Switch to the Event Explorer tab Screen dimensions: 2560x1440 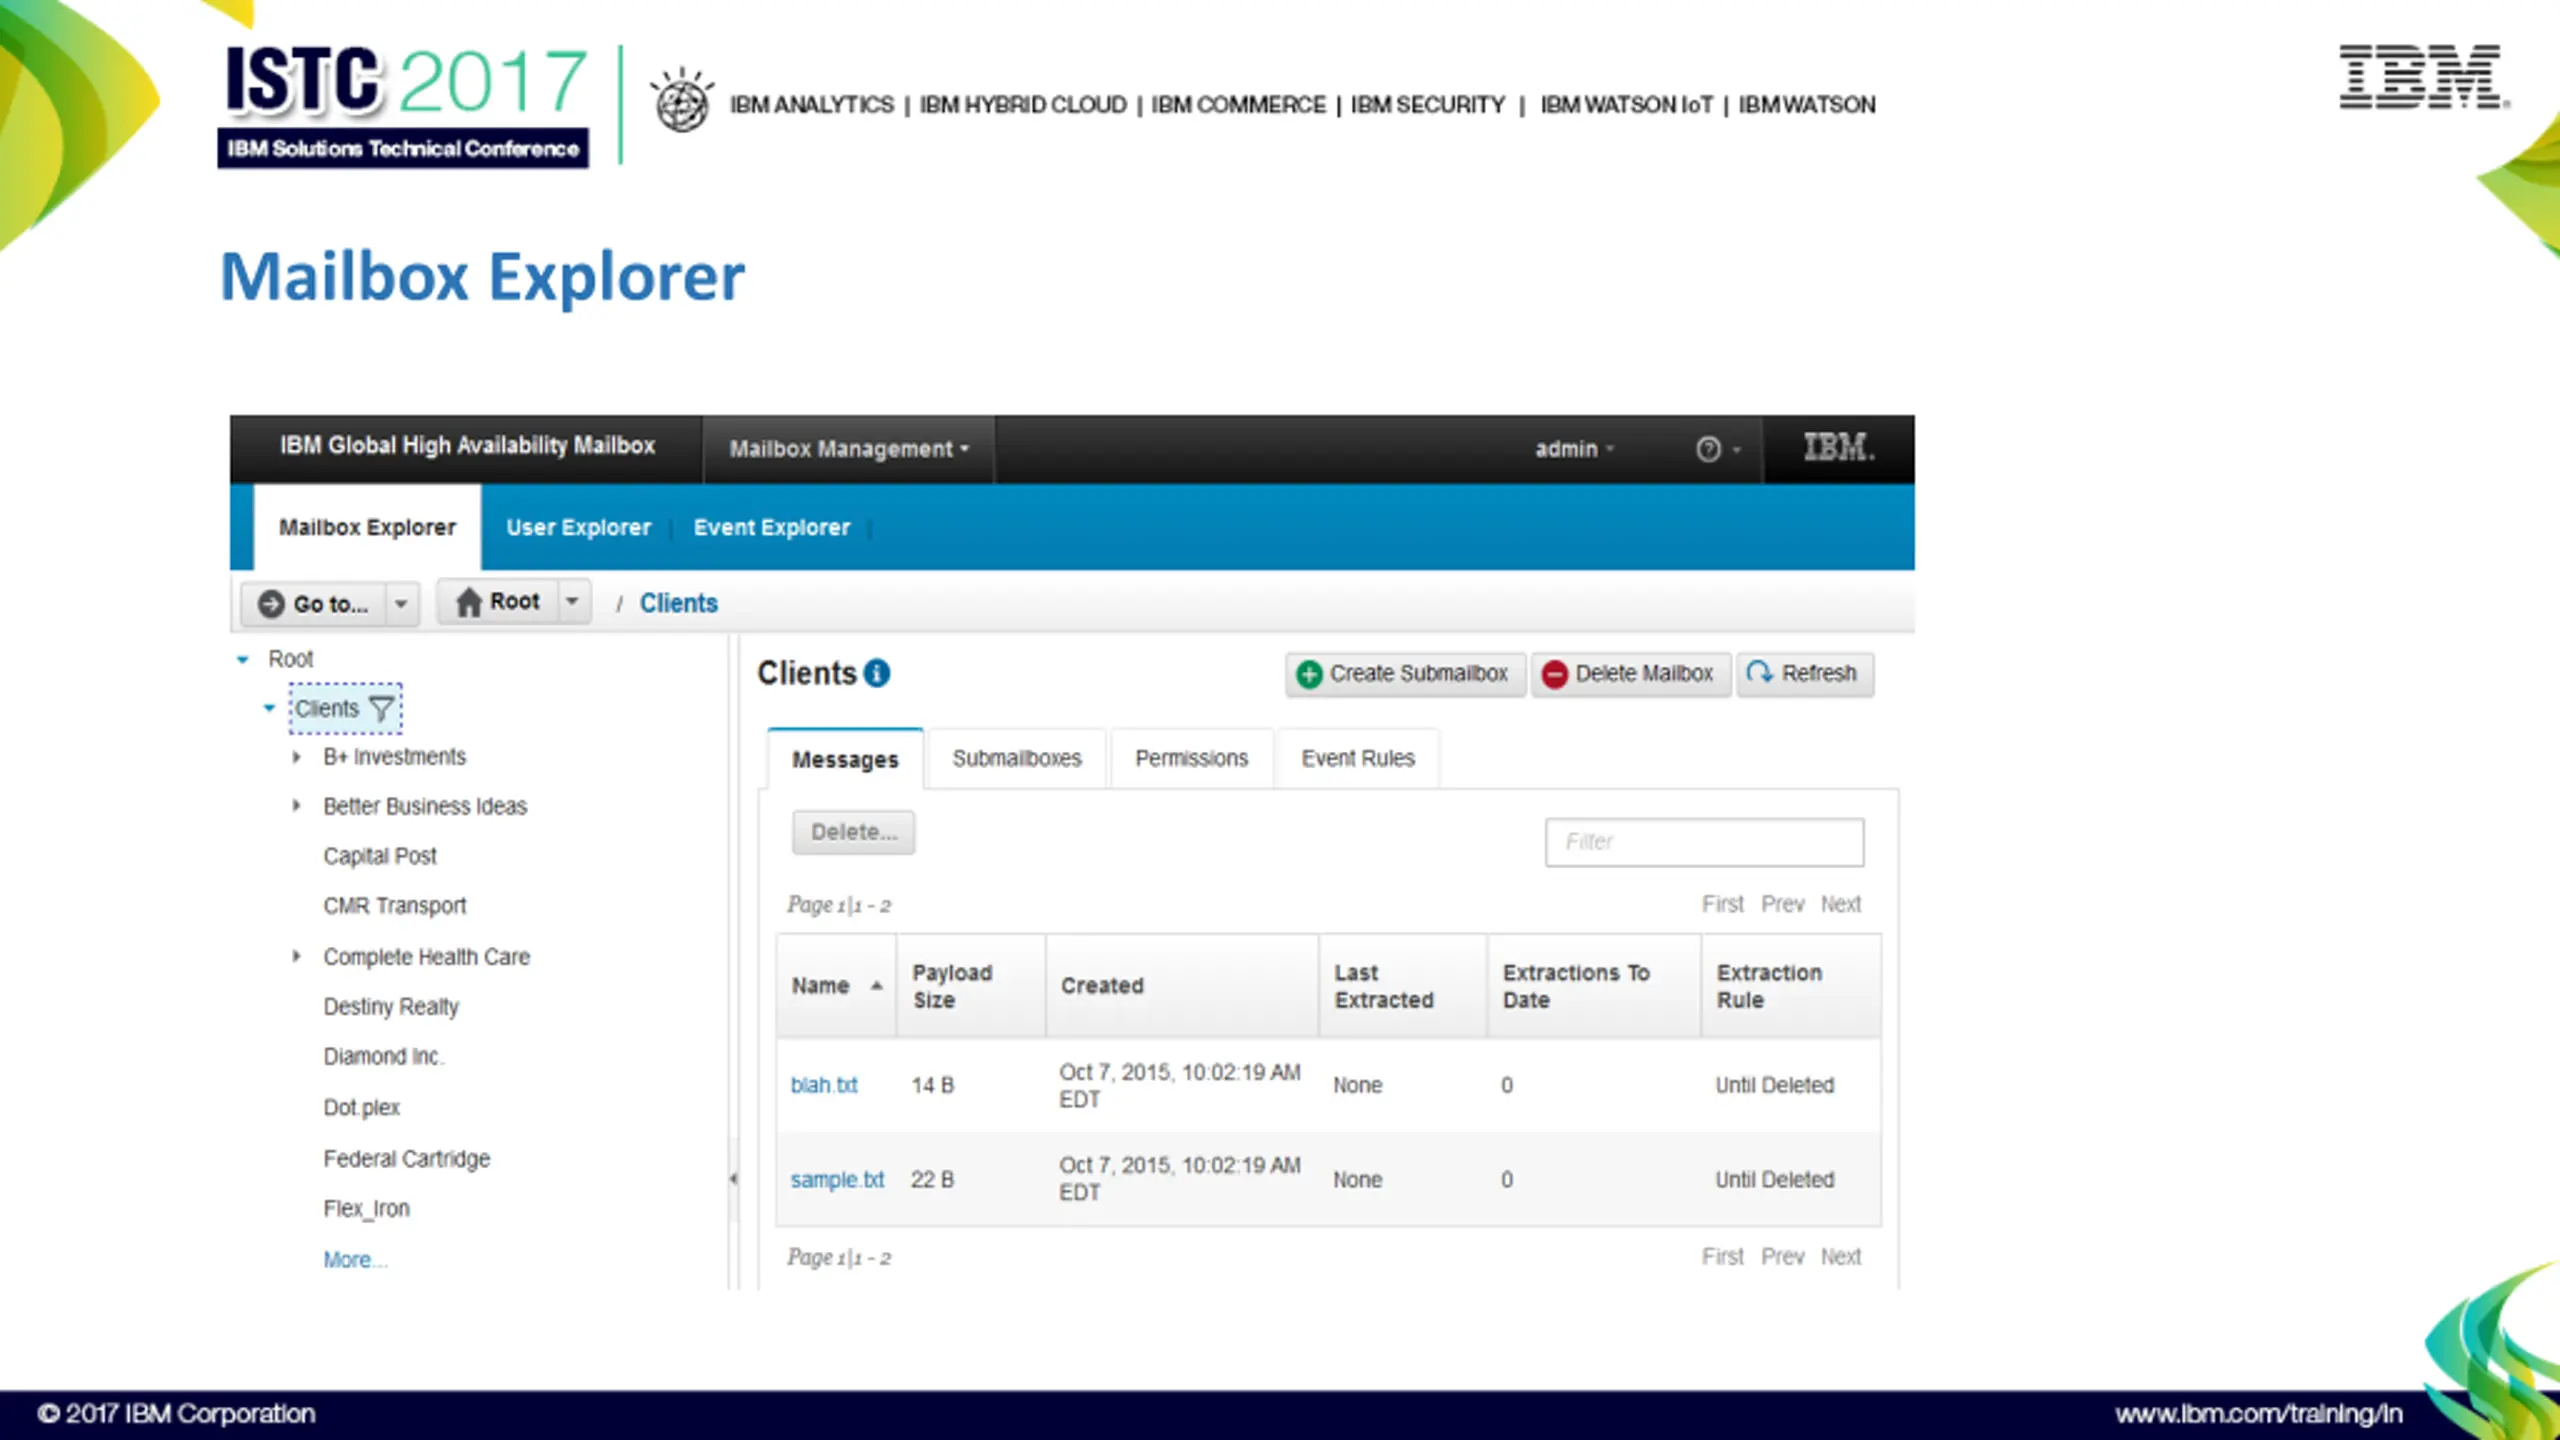[772, 527]
